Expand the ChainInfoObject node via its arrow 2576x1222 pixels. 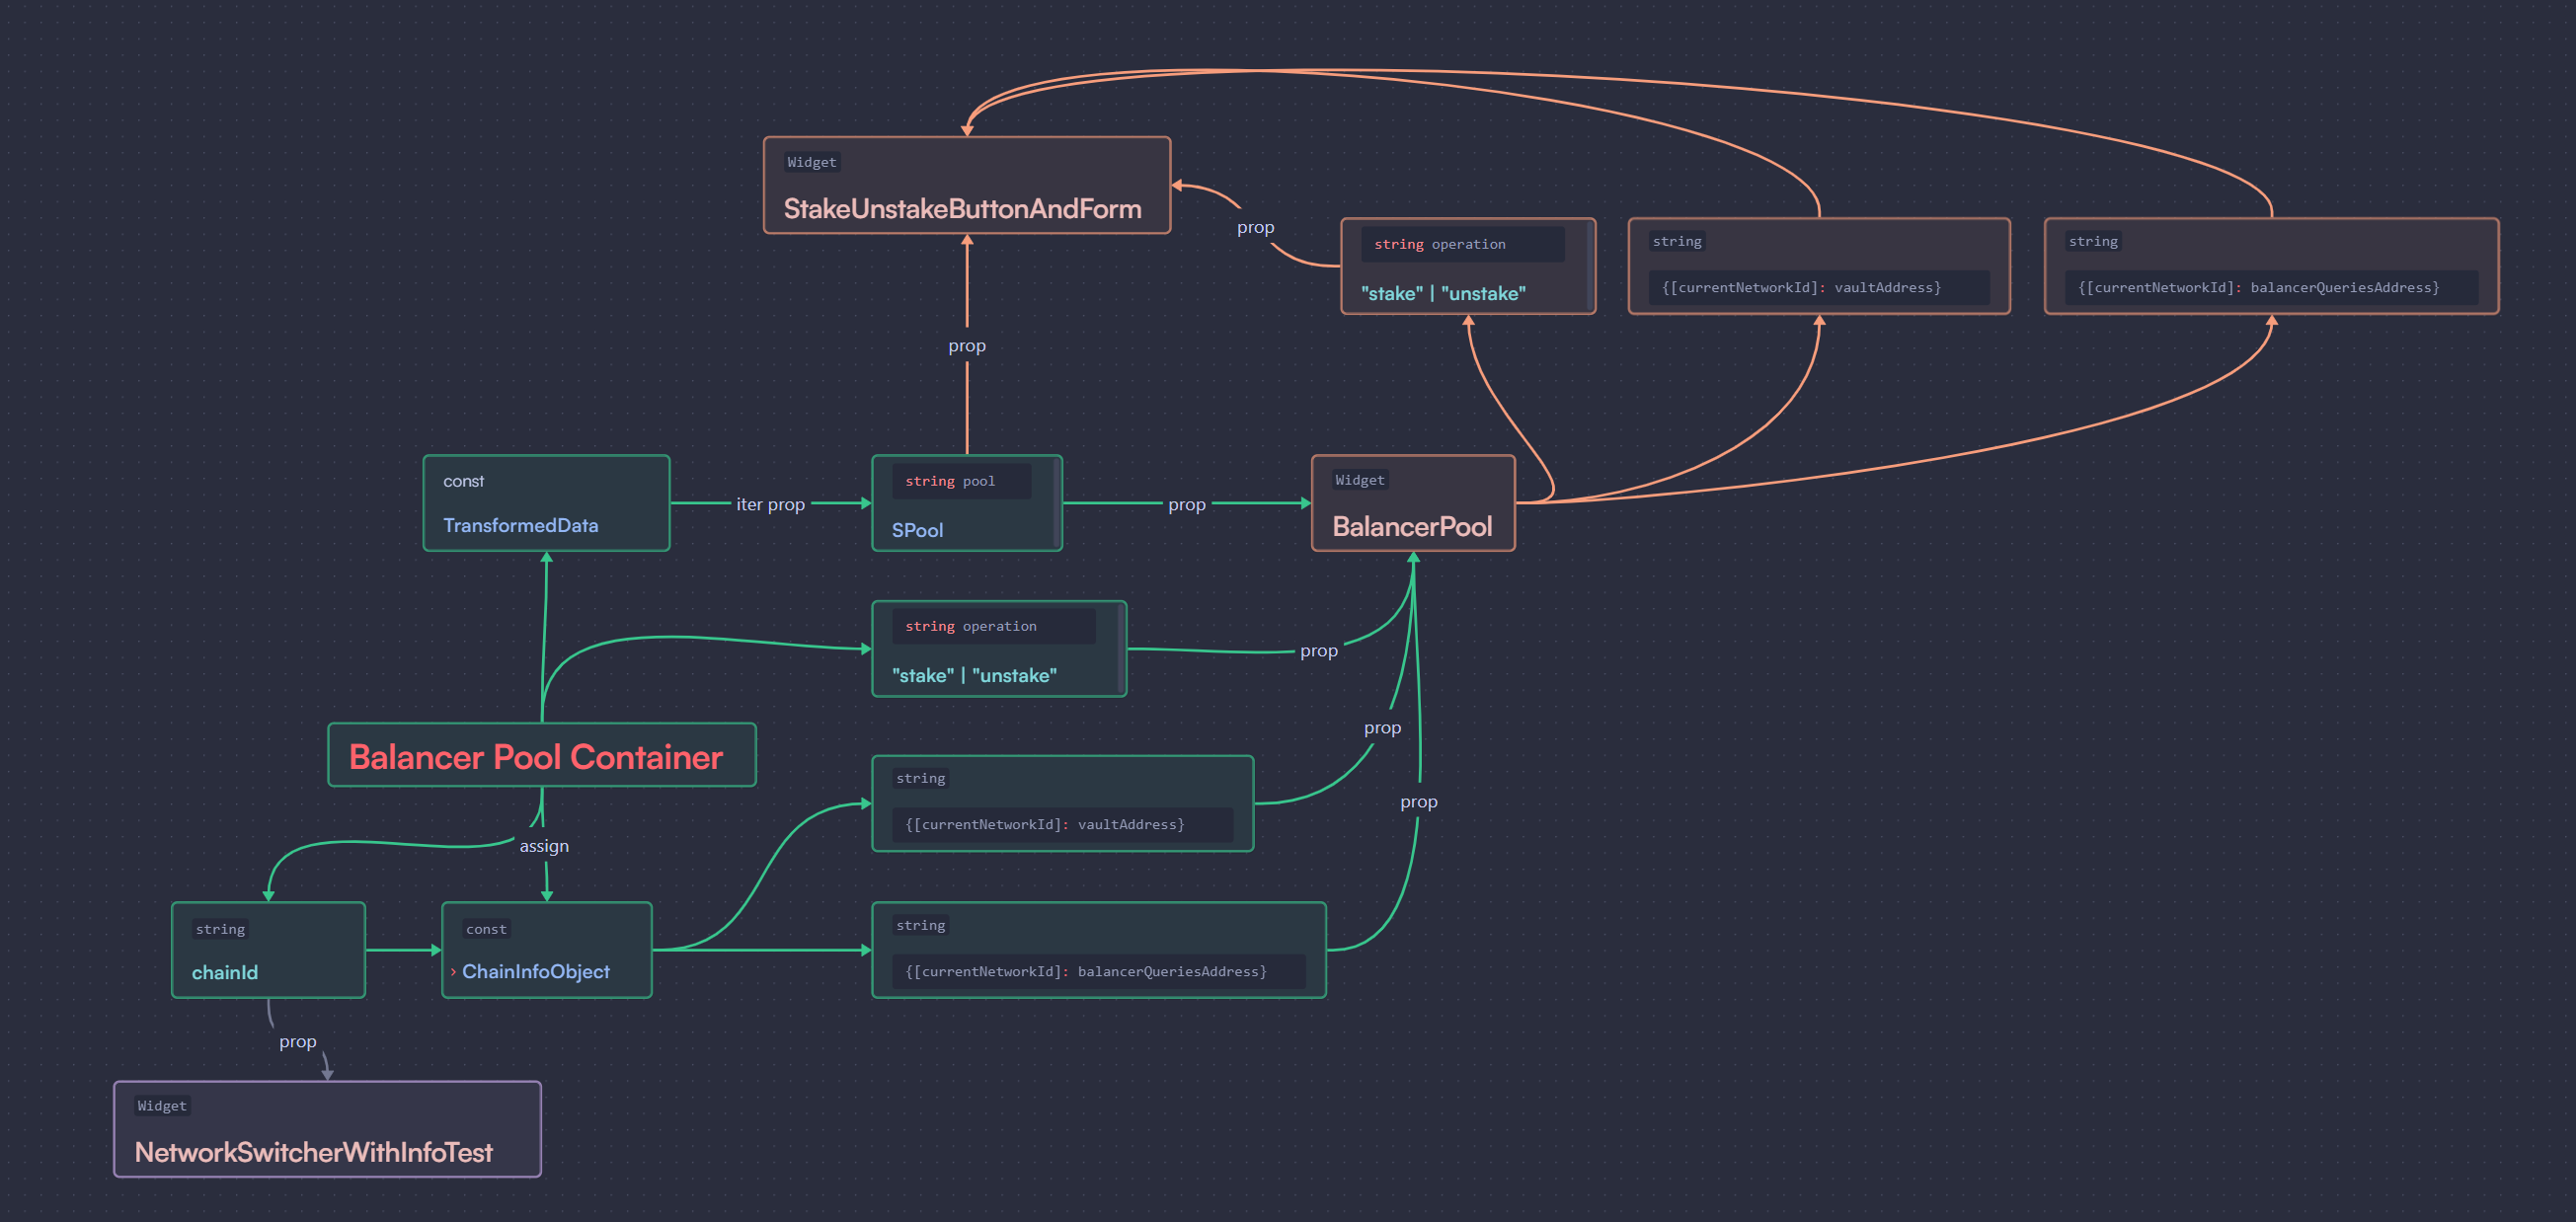click(x=455, y=971)
